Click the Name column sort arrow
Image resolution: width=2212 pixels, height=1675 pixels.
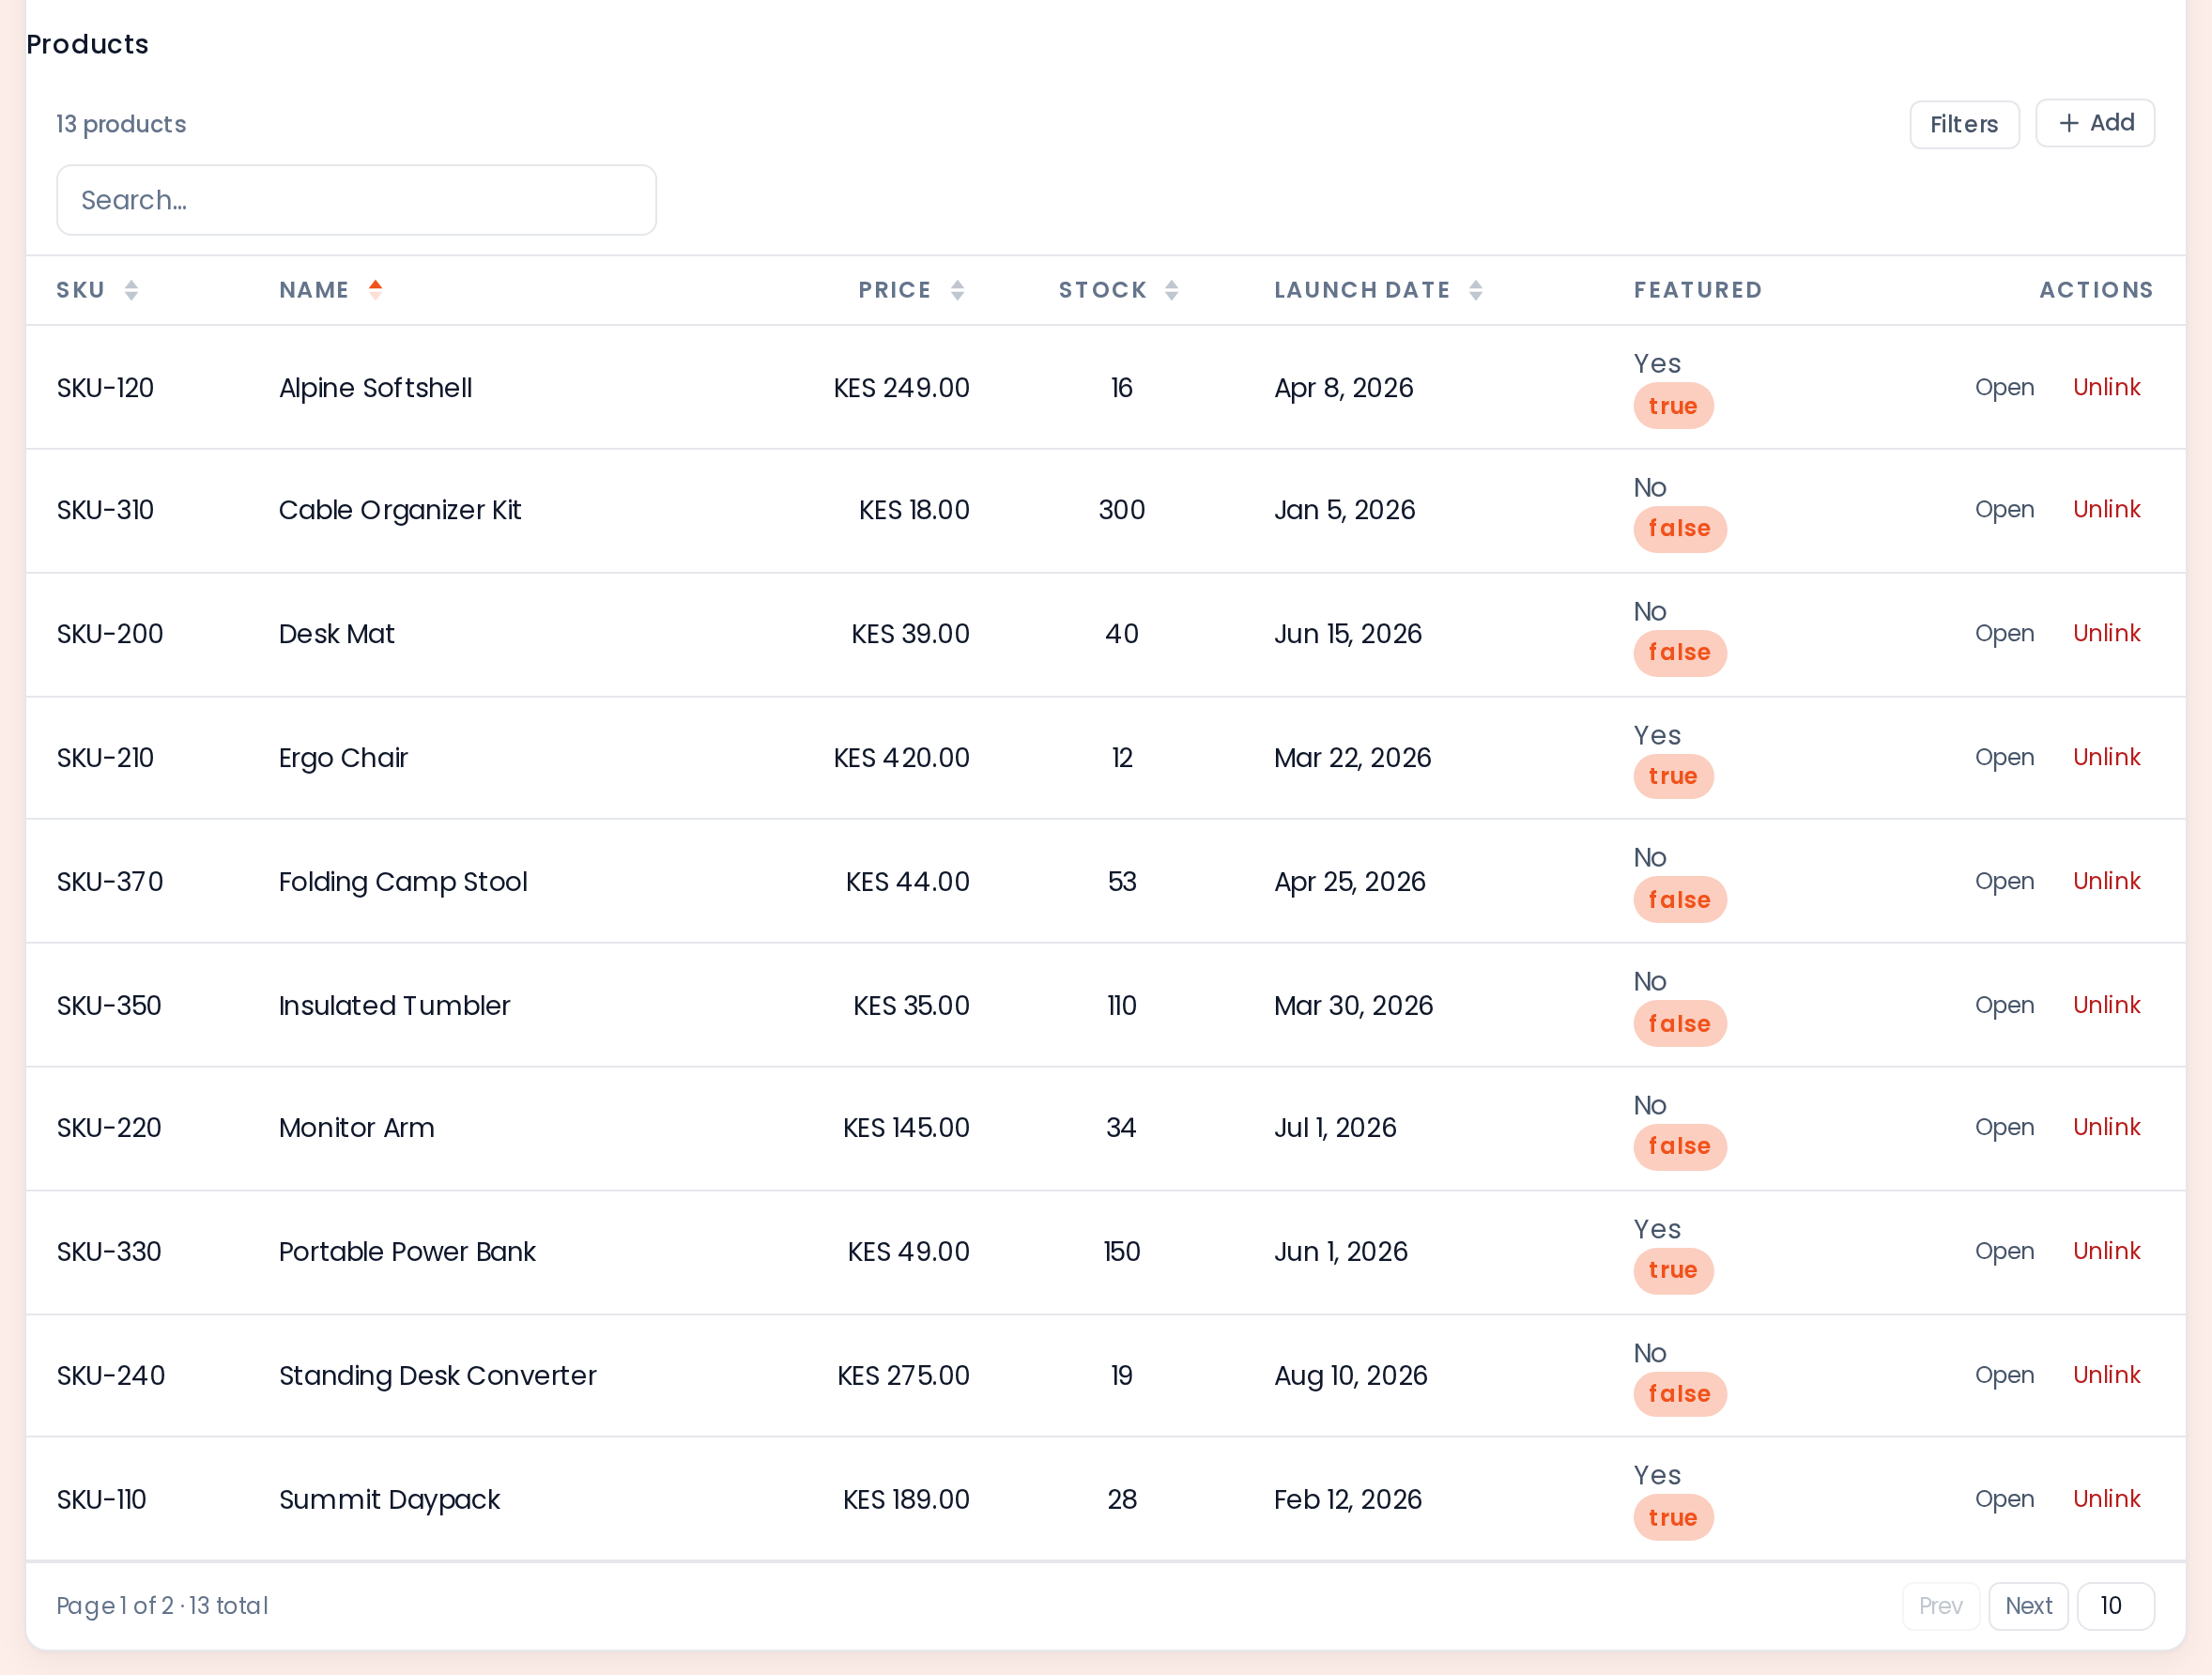coord(375,290)
